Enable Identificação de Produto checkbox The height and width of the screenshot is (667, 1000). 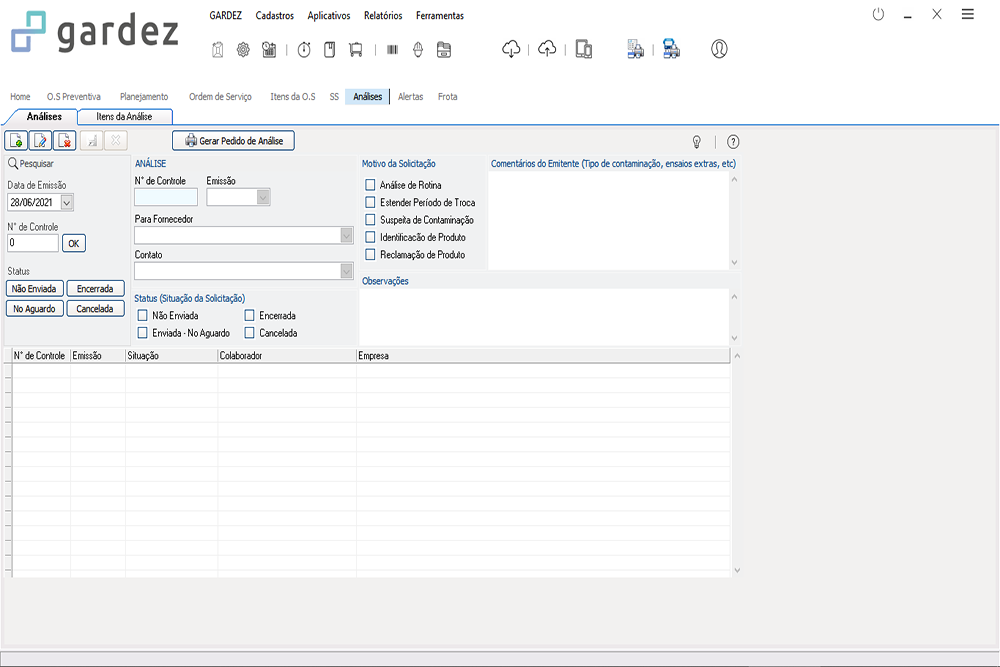[370, 237]
